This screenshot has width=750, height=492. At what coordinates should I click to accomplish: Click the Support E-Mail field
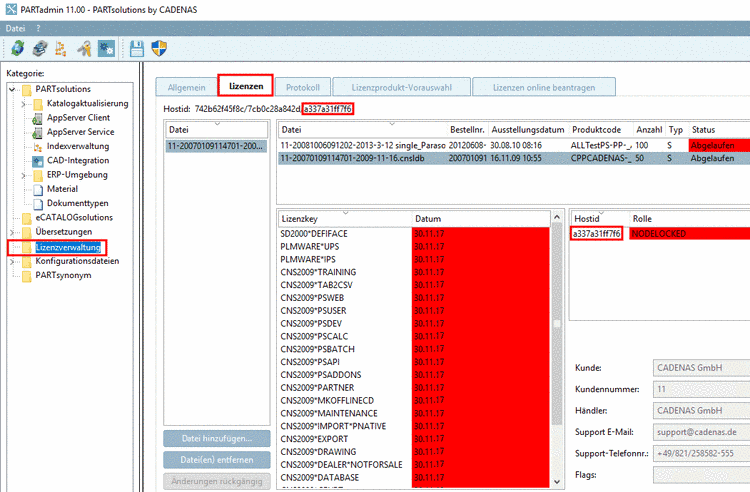click(x=701, y=432)
